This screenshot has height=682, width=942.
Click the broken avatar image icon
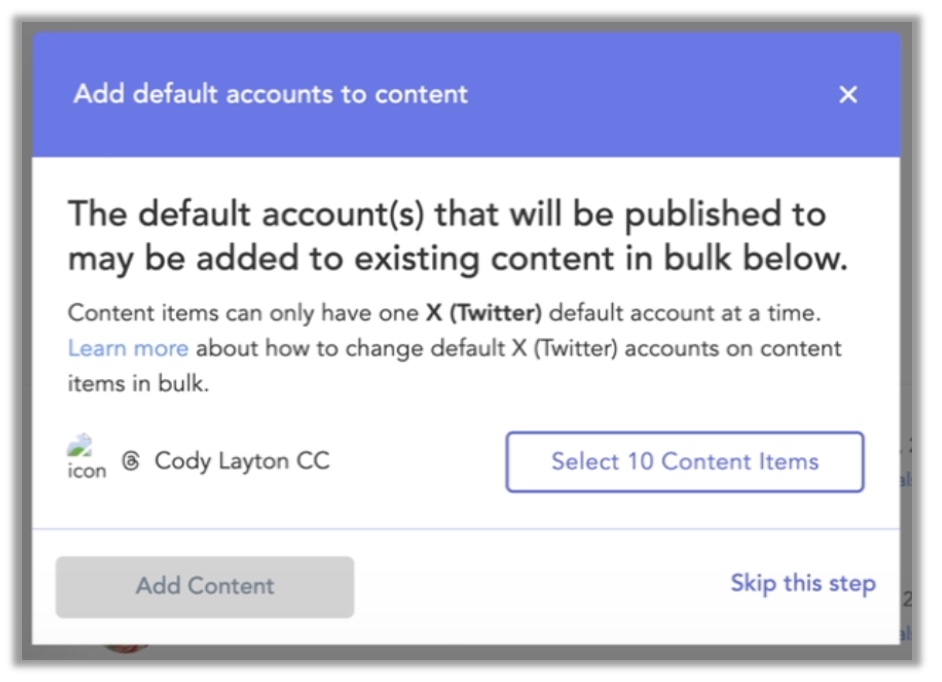pos(80,445)
